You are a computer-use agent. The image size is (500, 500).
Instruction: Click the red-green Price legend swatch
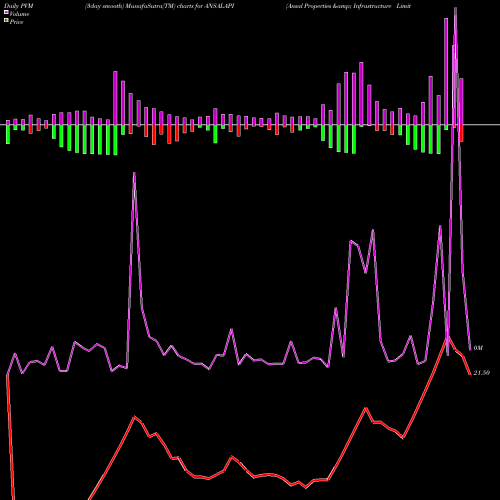point(6,21)
